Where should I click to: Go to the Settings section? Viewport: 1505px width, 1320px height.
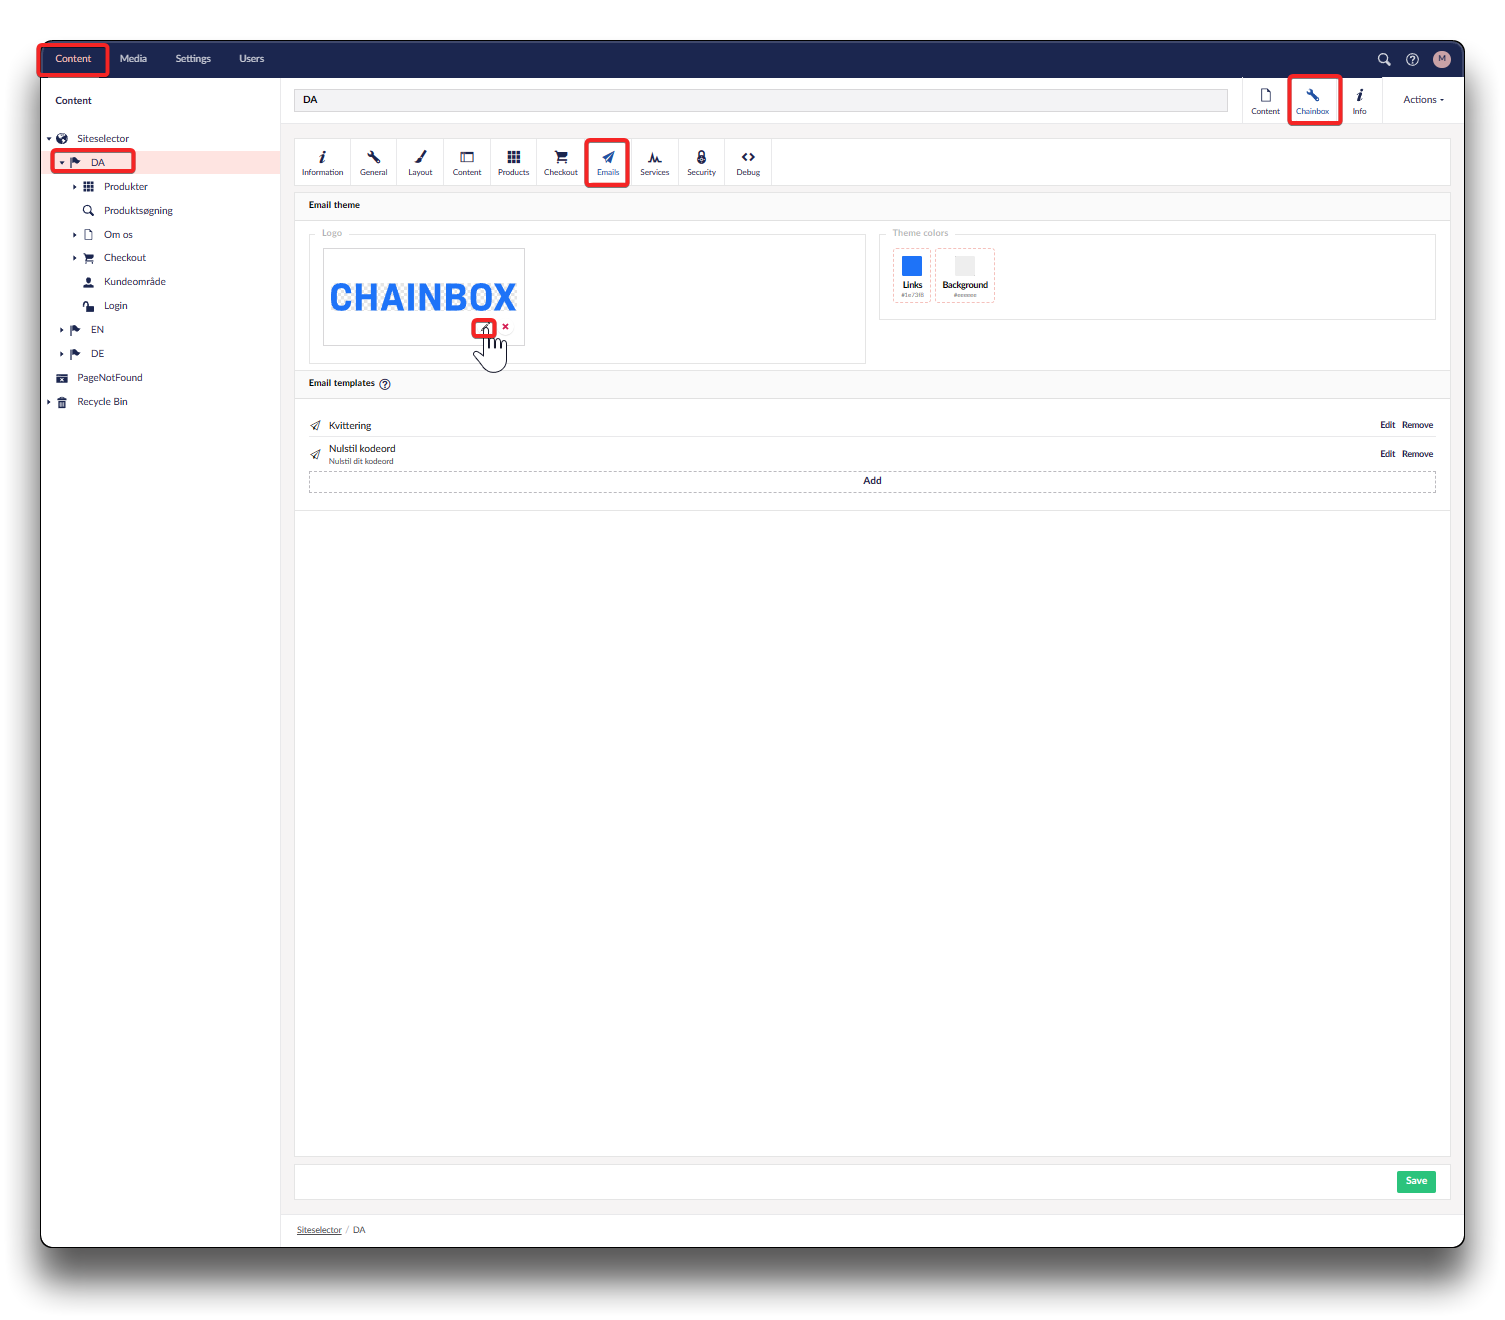(x=193, y=59)
